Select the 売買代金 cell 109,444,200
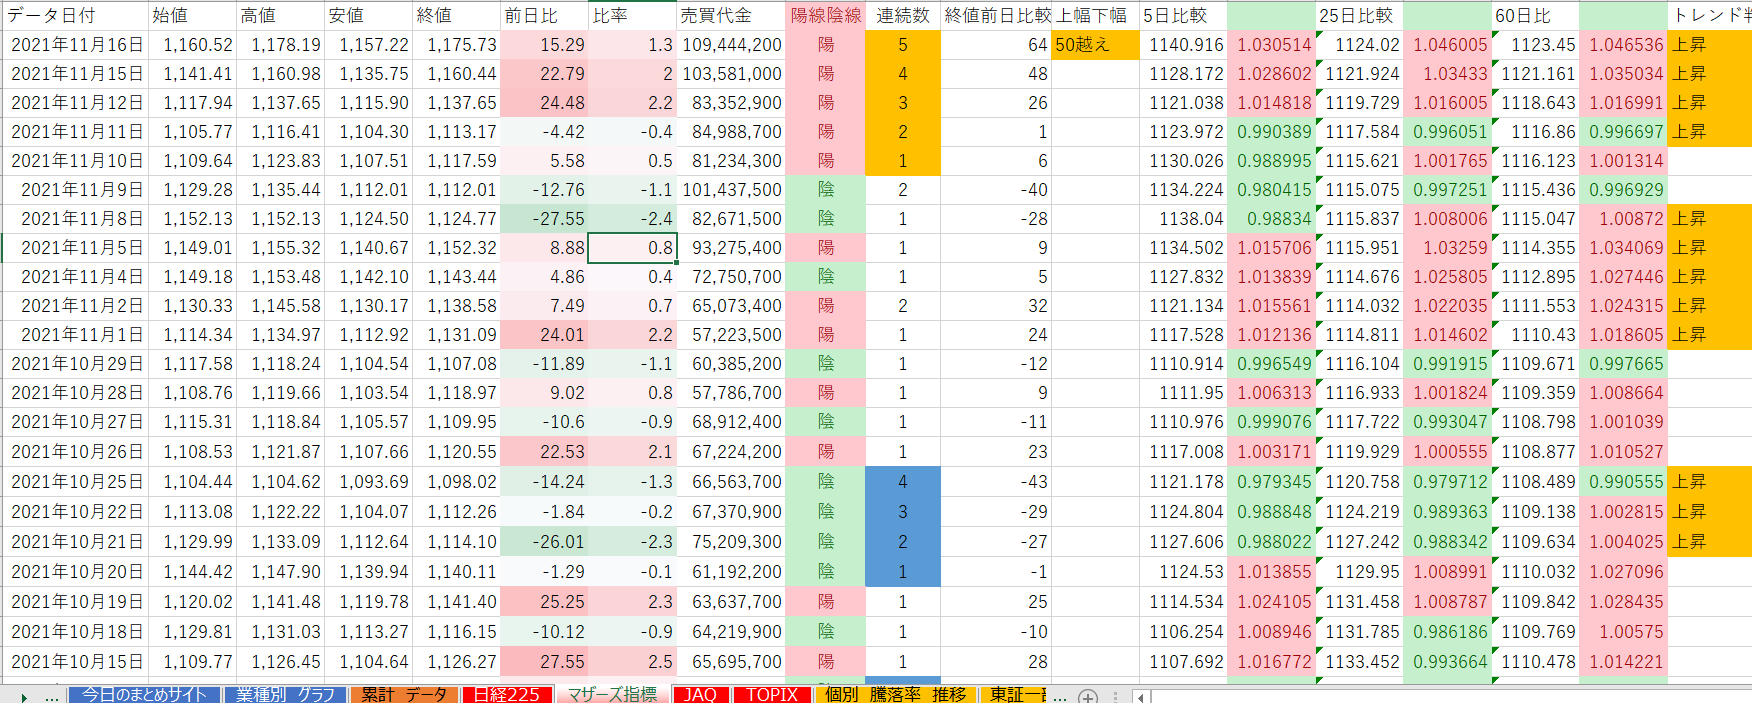The height and width of the screenshot is (703, 1752). pyautogui.click(x=731, y=45)
